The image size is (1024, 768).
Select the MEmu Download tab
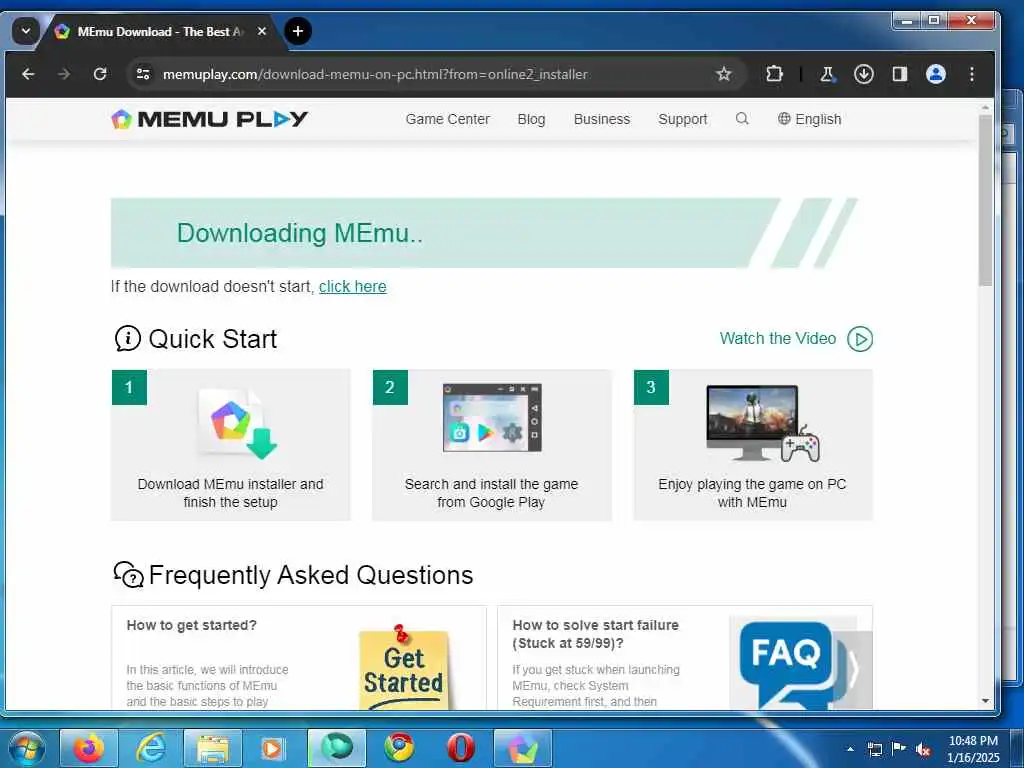coord(159,31)
